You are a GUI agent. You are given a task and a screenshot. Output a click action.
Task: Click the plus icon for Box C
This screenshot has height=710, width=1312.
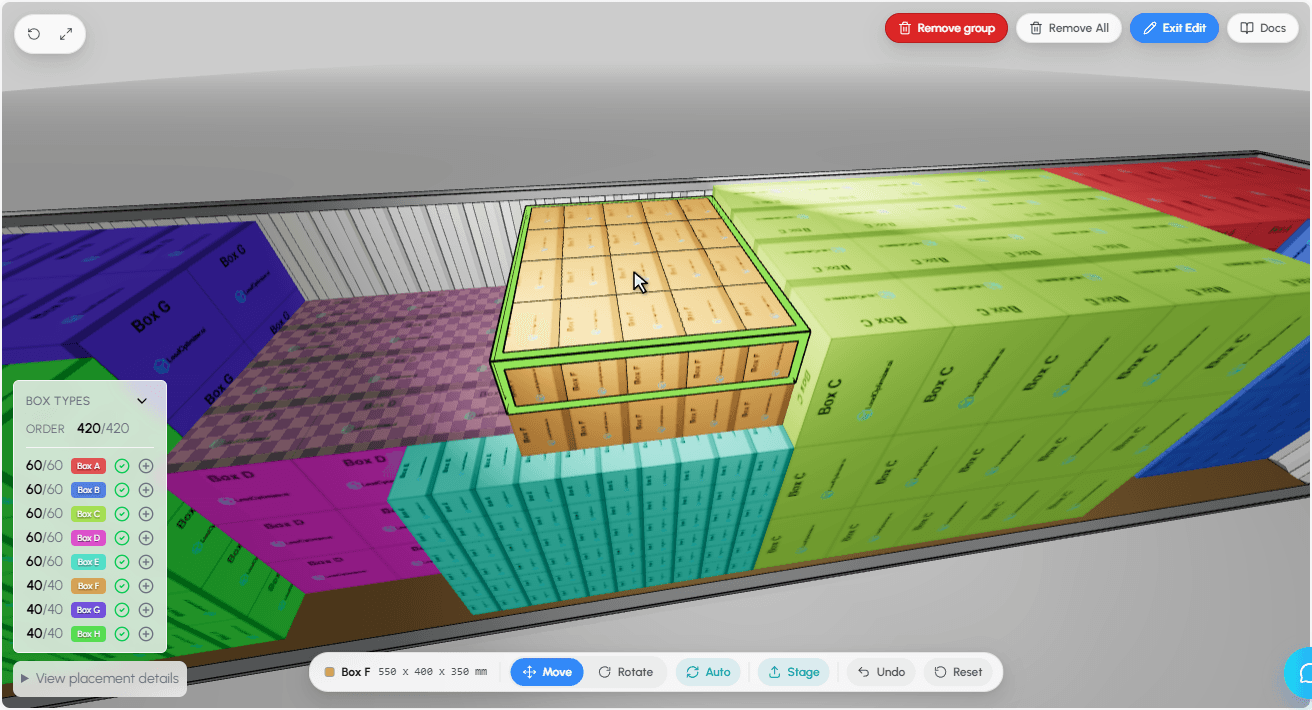[x=146, y=514]
